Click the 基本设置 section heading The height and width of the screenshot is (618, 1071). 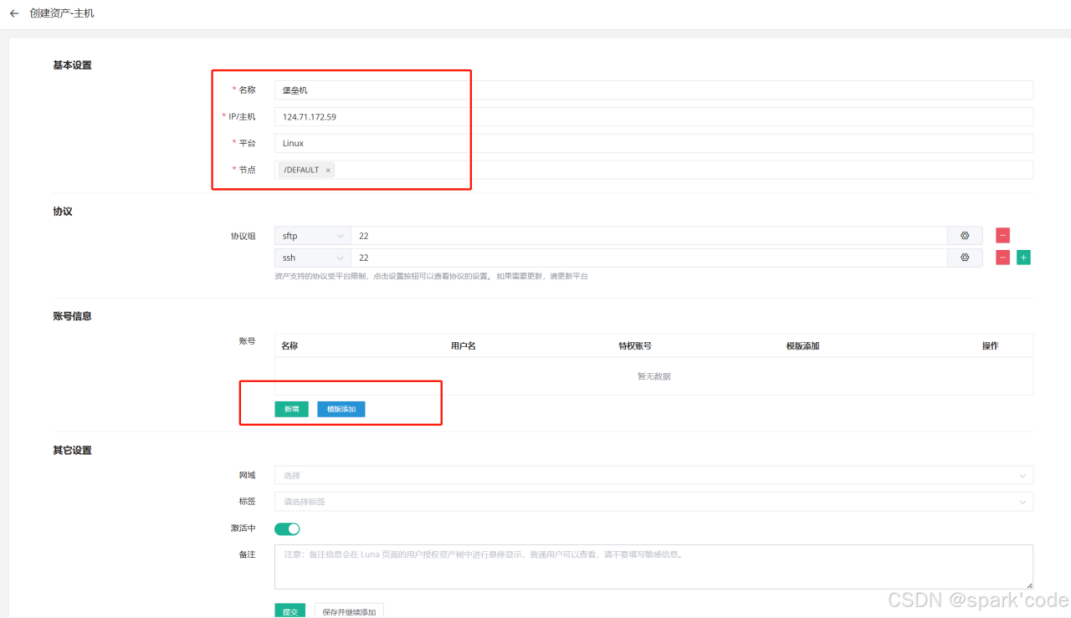(x=72, y=66)
